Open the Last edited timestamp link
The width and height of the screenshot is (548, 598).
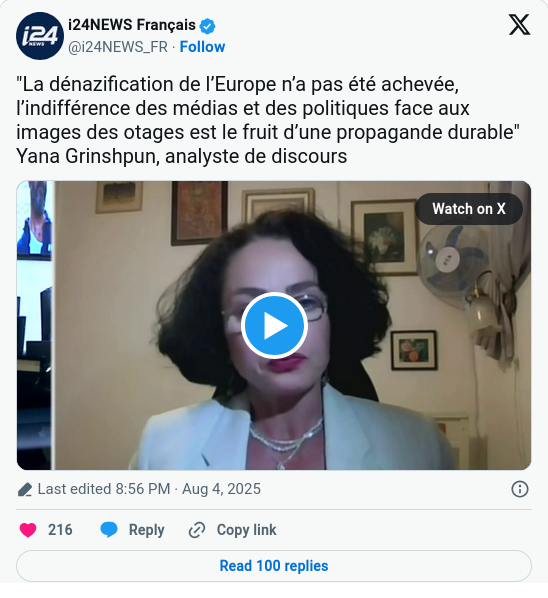pos(149,489)
